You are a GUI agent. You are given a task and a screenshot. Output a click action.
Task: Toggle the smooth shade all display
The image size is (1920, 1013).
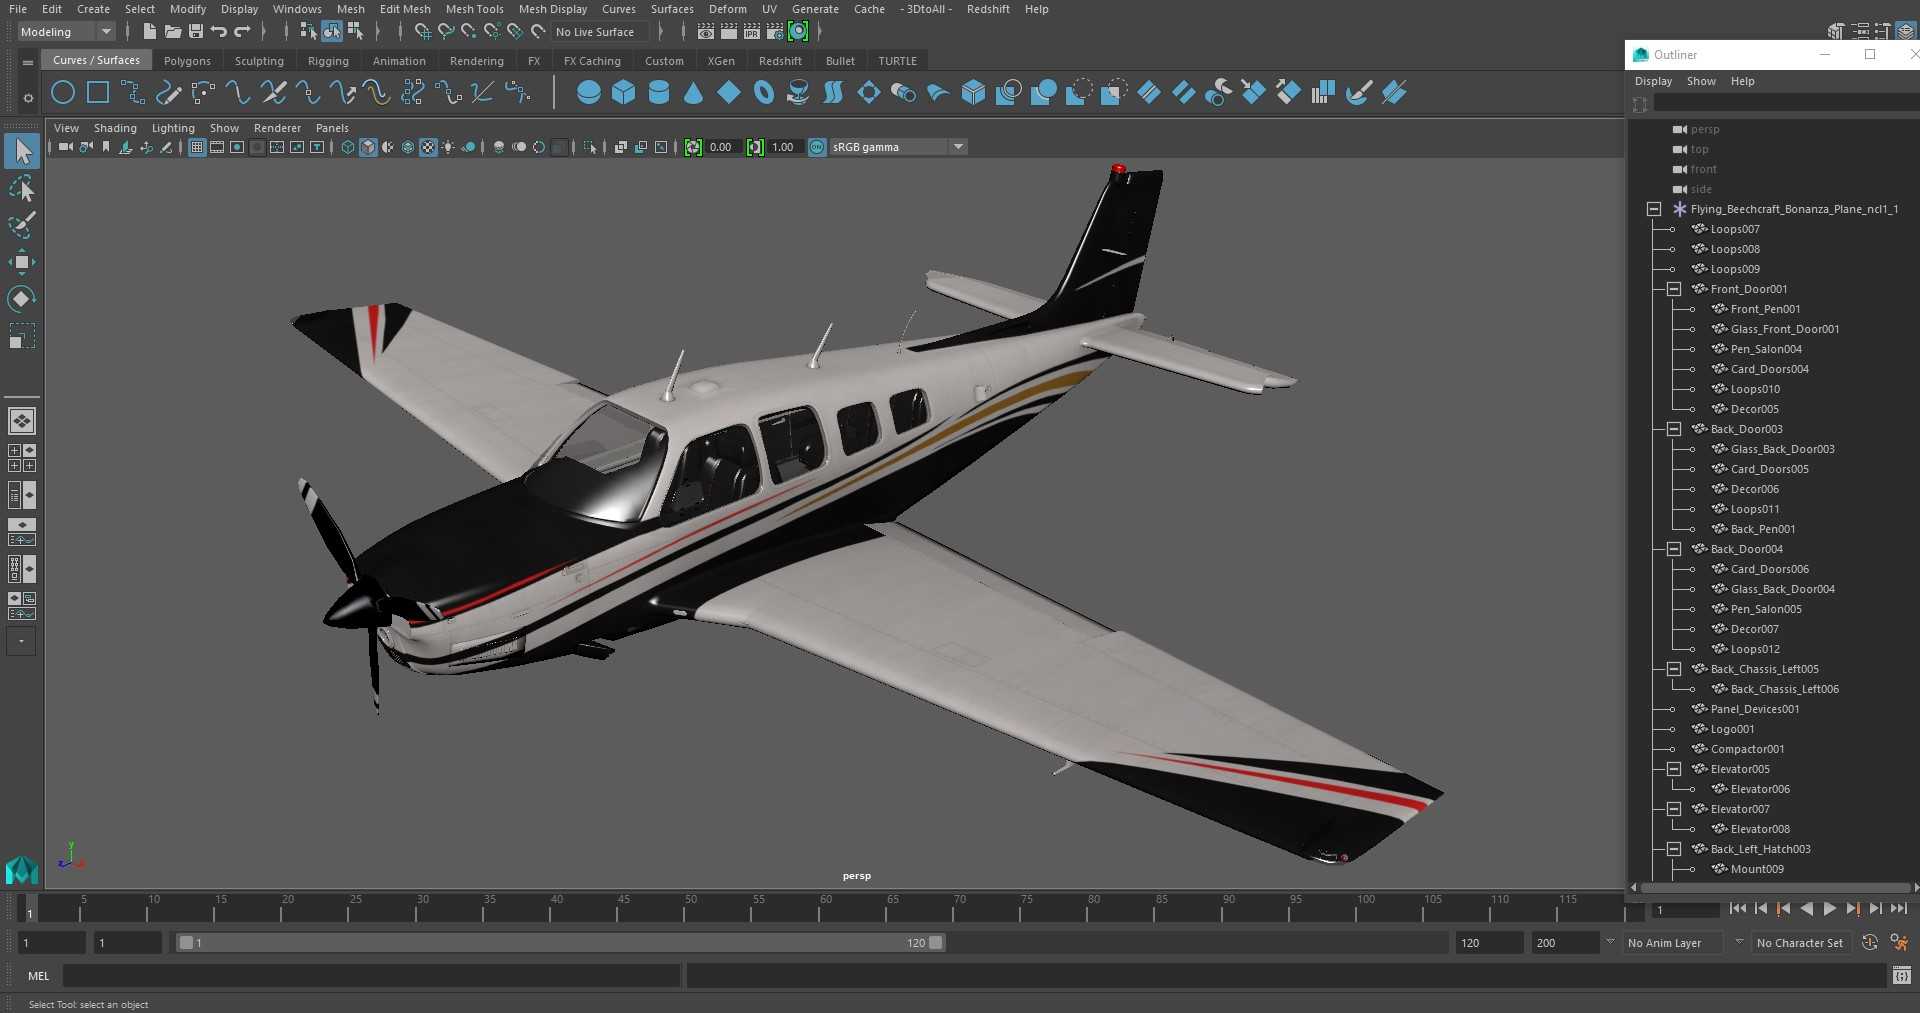point(368,147)
